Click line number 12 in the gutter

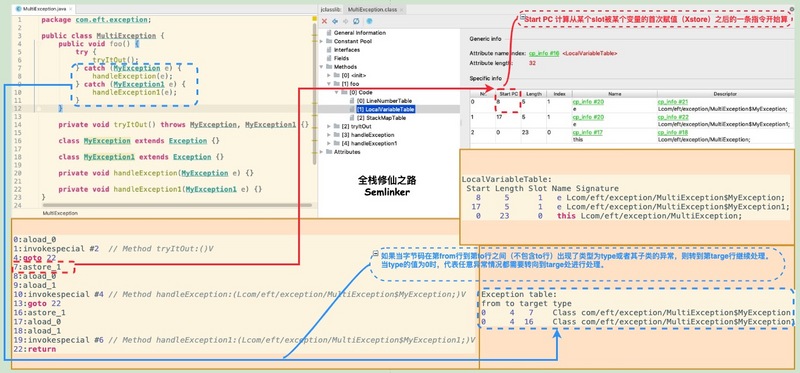coord(18,108)
